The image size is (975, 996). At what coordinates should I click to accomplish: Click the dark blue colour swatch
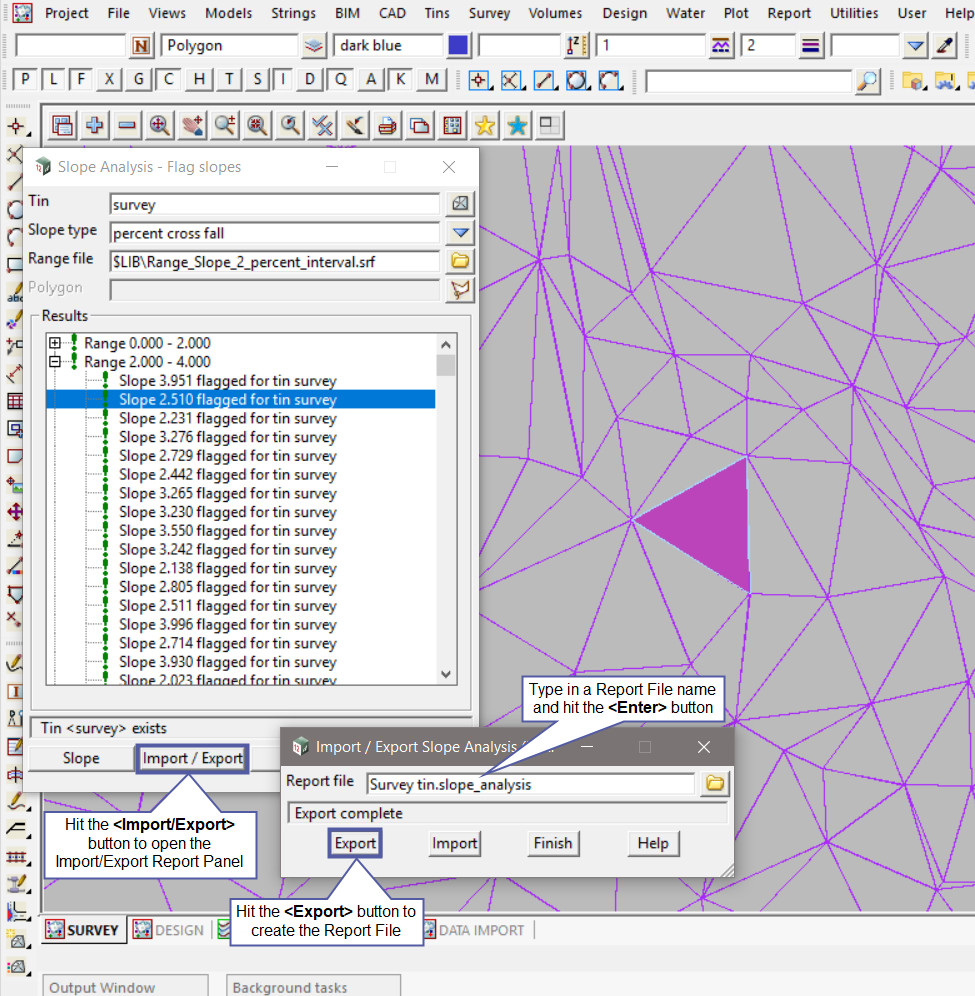tap(459, 46)
